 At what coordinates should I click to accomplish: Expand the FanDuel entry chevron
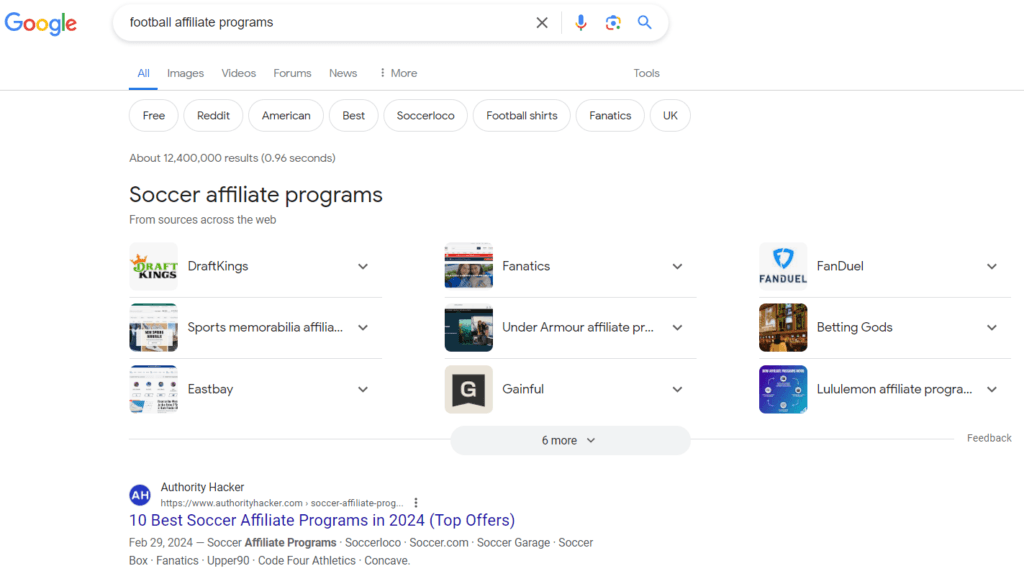pyautogui.click(x=992, y=267)
